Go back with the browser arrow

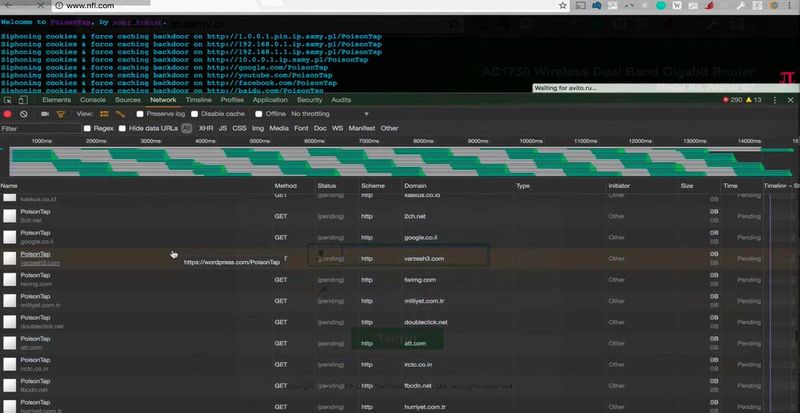(9, 5)
